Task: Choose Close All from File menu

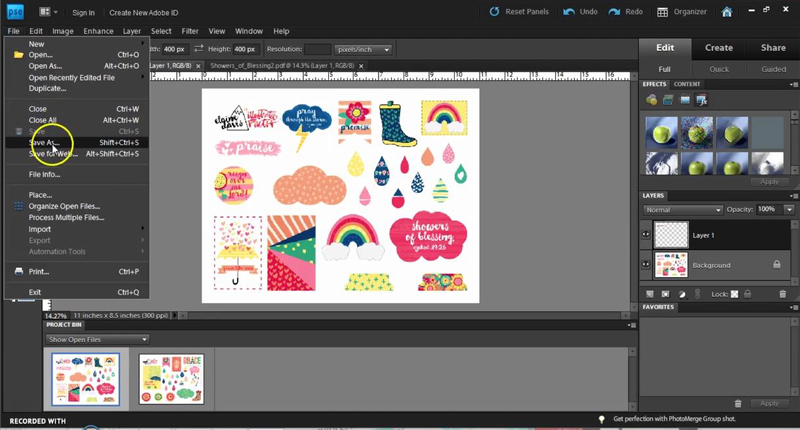Action: [x=77, y=120]
